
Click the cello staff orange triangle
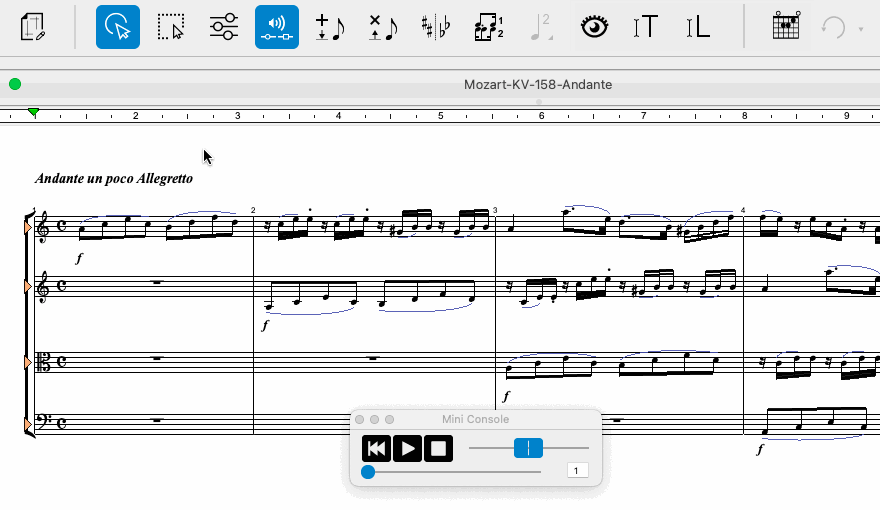tap(28, 425)
